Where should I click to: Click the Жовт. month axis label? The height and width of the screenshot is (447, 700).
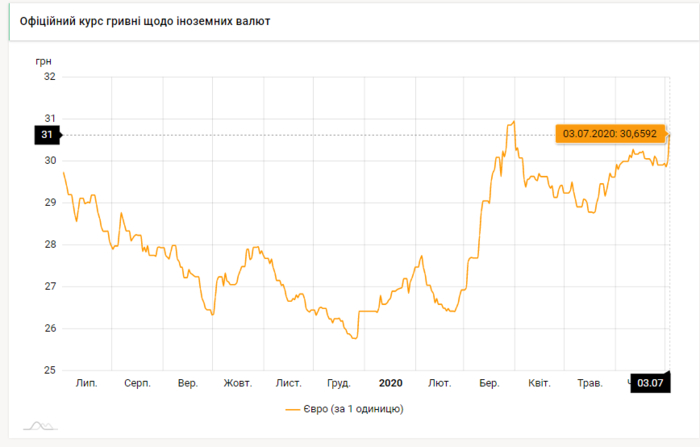coord(238,383)
